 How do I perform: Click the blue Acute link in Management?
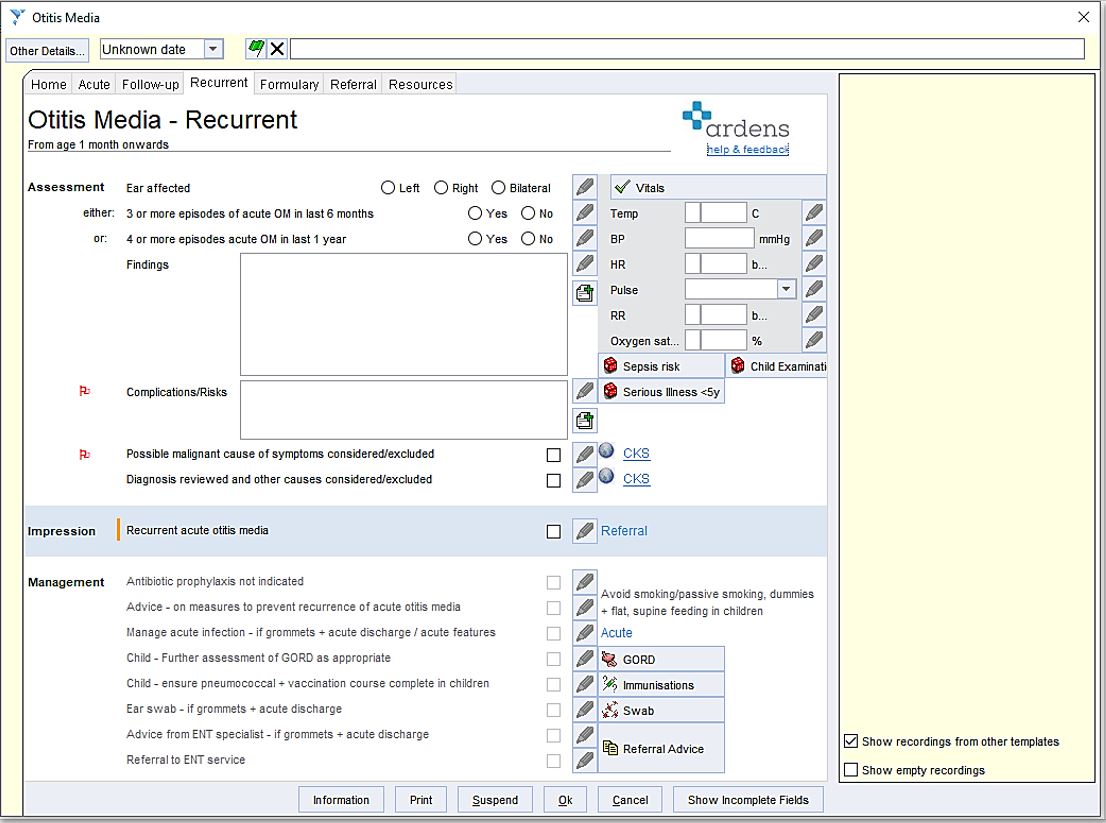coord(616,633)
